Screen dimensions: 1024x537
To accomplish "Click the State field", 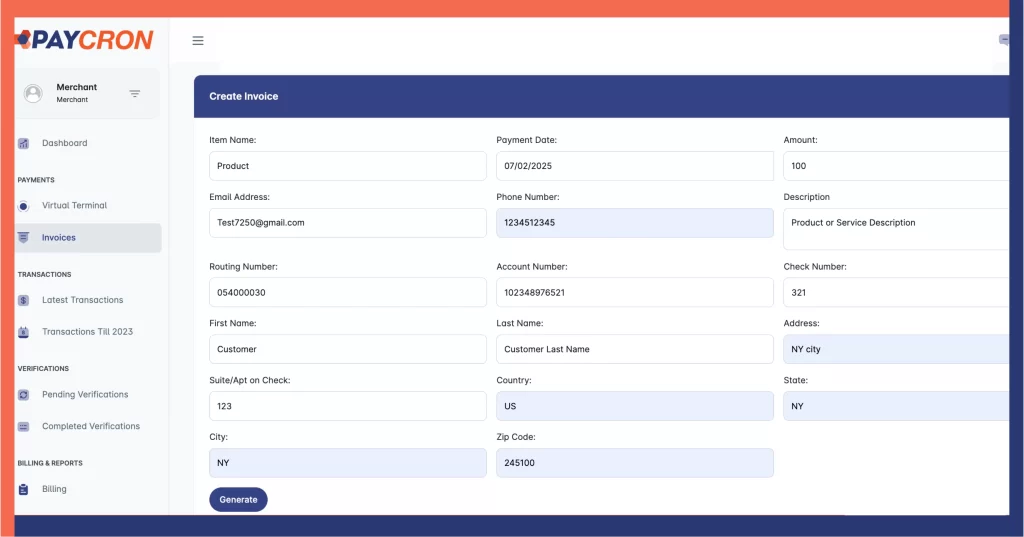I will pyautogui.click(x=896, y=406).
